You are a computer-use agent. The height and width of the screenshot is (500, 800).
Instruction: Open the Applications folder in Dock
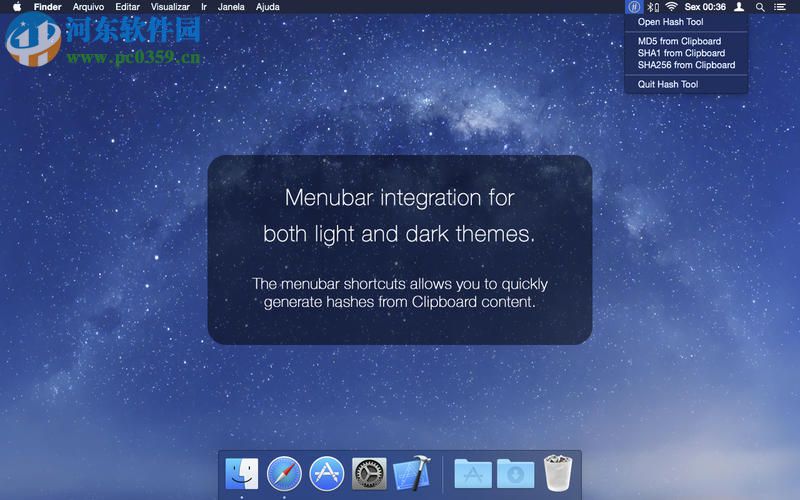(x=473, y=473)
